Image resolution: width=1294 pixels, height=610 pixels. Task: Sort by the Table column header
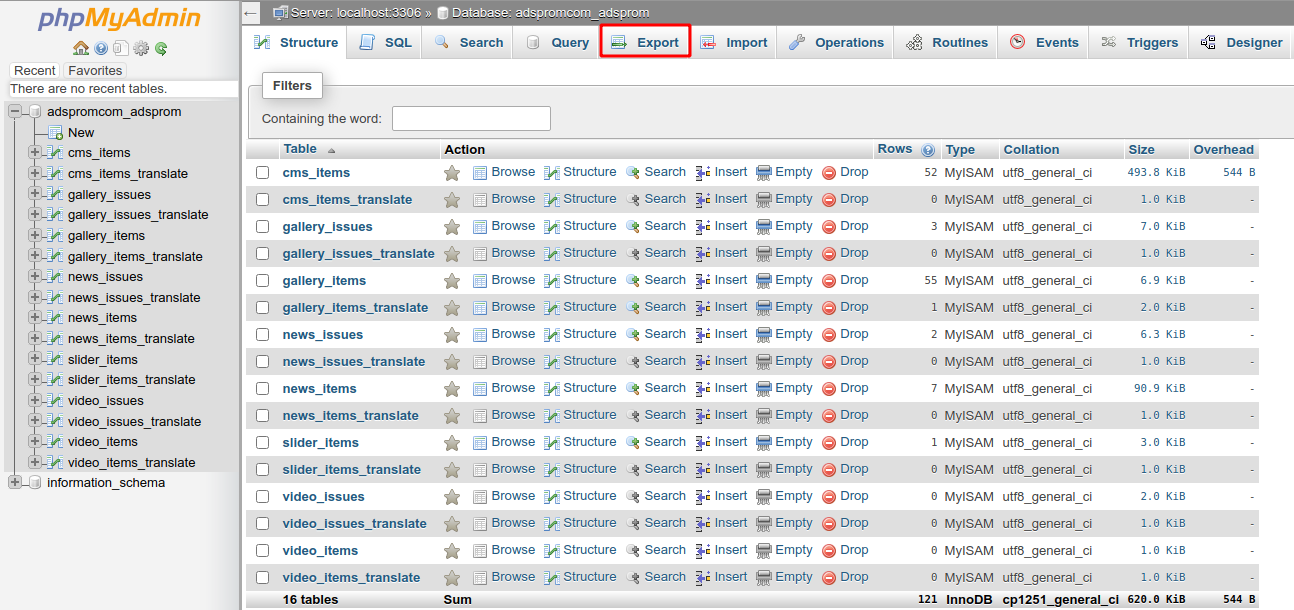pyautogui.click(x=300, y=149)
